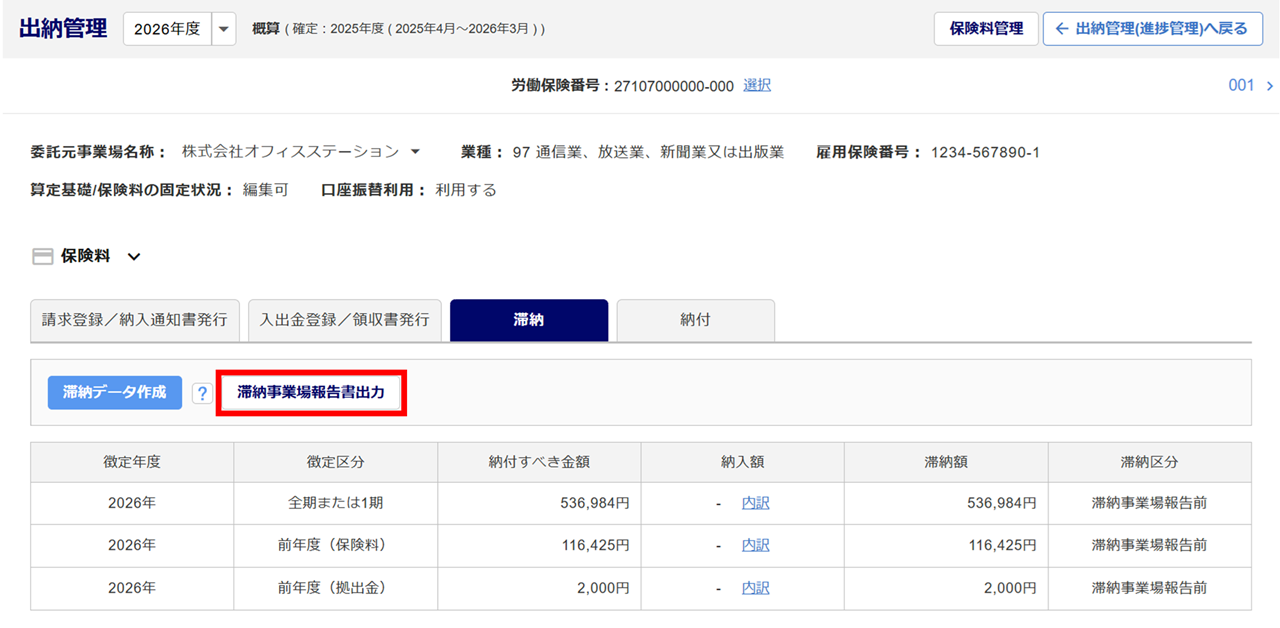The width and height of the screenshot is (1280, 628).
Task: Open the 入出金登録/領収書発行 tab
Action: 345,320
